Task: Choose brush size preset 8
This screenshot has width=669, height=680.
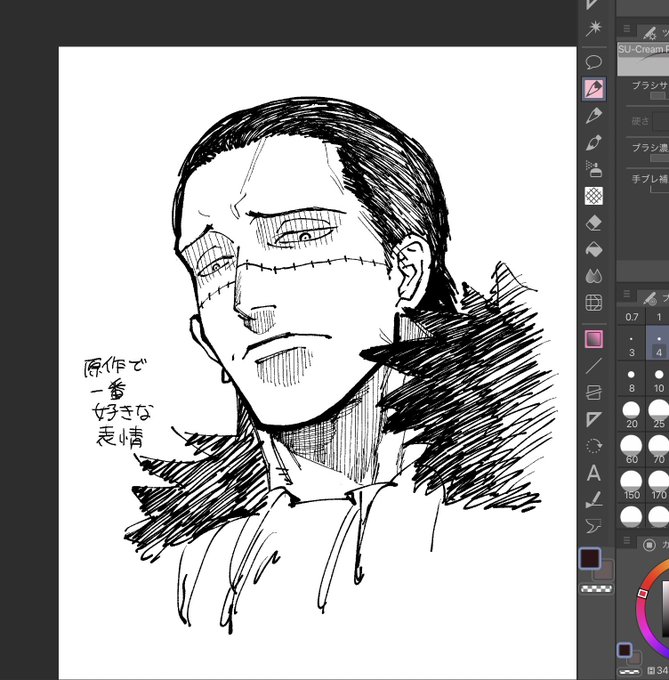Action: click(631, 379)
